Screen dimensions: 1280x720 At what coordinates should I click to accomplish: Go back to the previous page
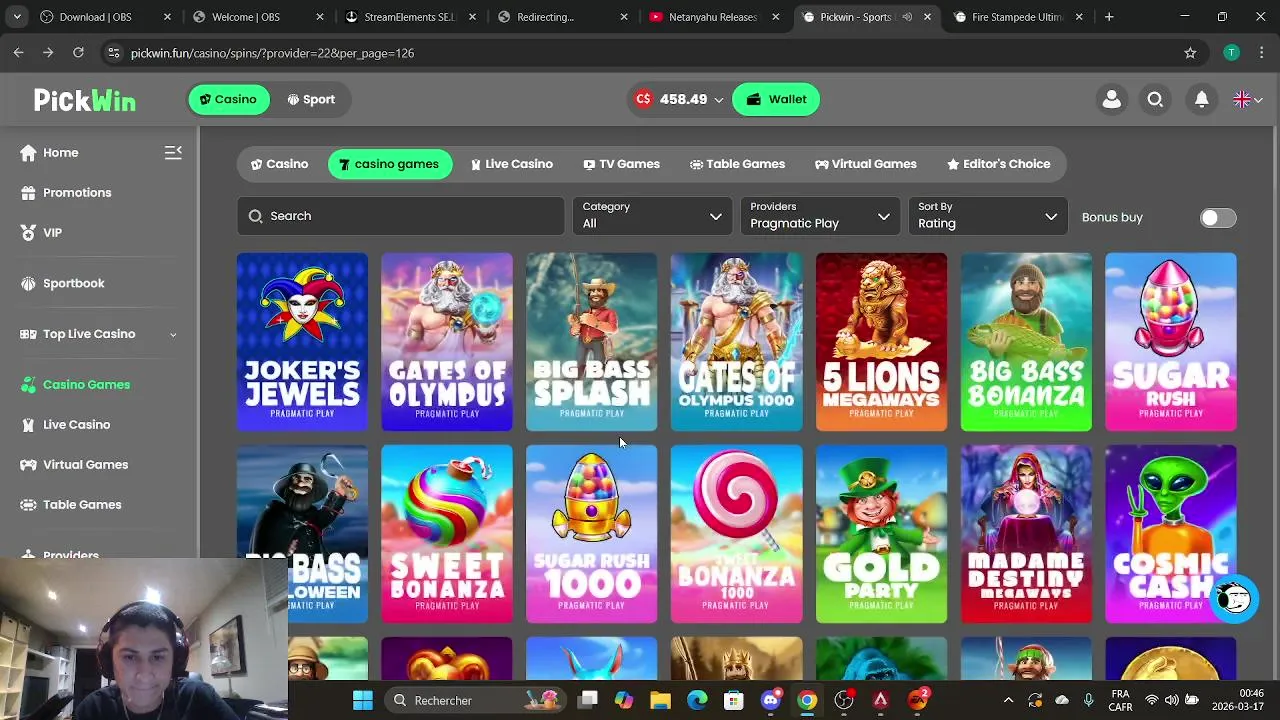(19, 53)
